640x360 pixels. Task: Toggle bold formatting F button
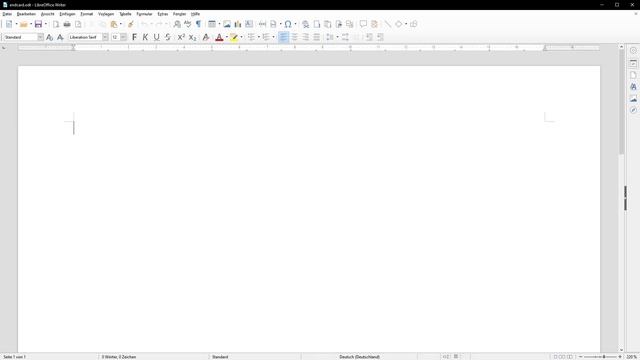pyautogui.click(x=134, y=37)
